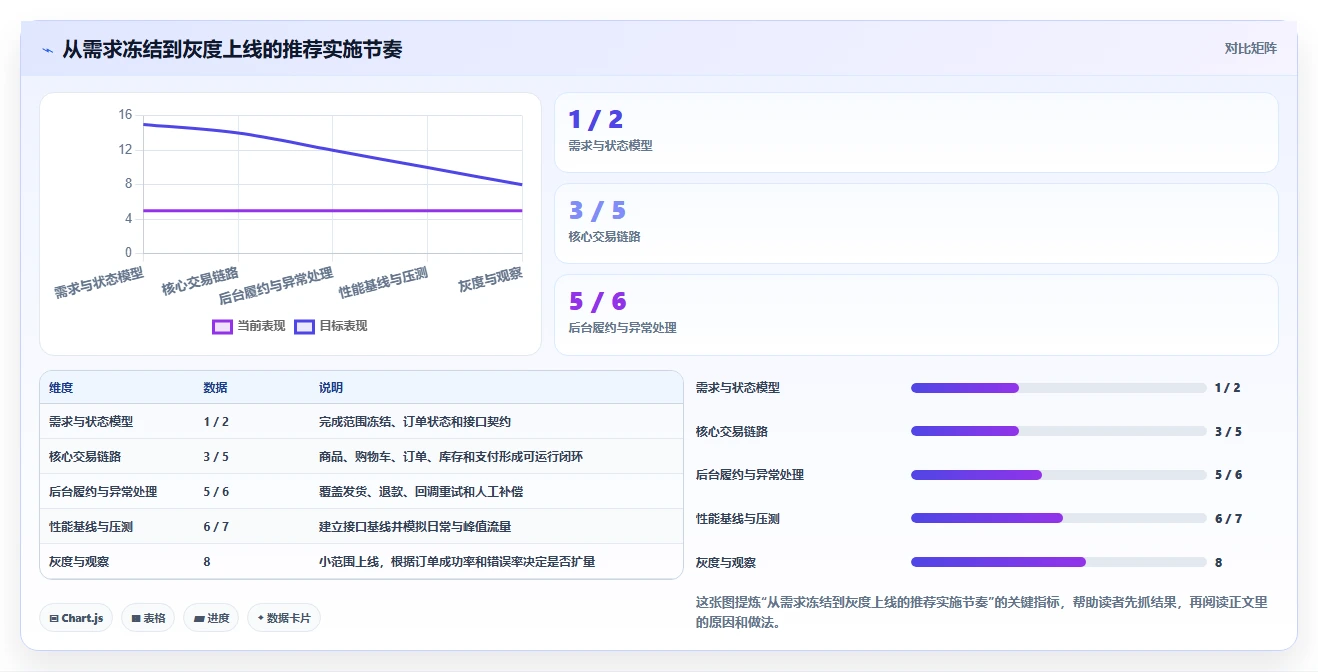Open the 3 / 5 核心交易链路 data card
This screenshot has width=1318, height=672.
click(916, 223)
